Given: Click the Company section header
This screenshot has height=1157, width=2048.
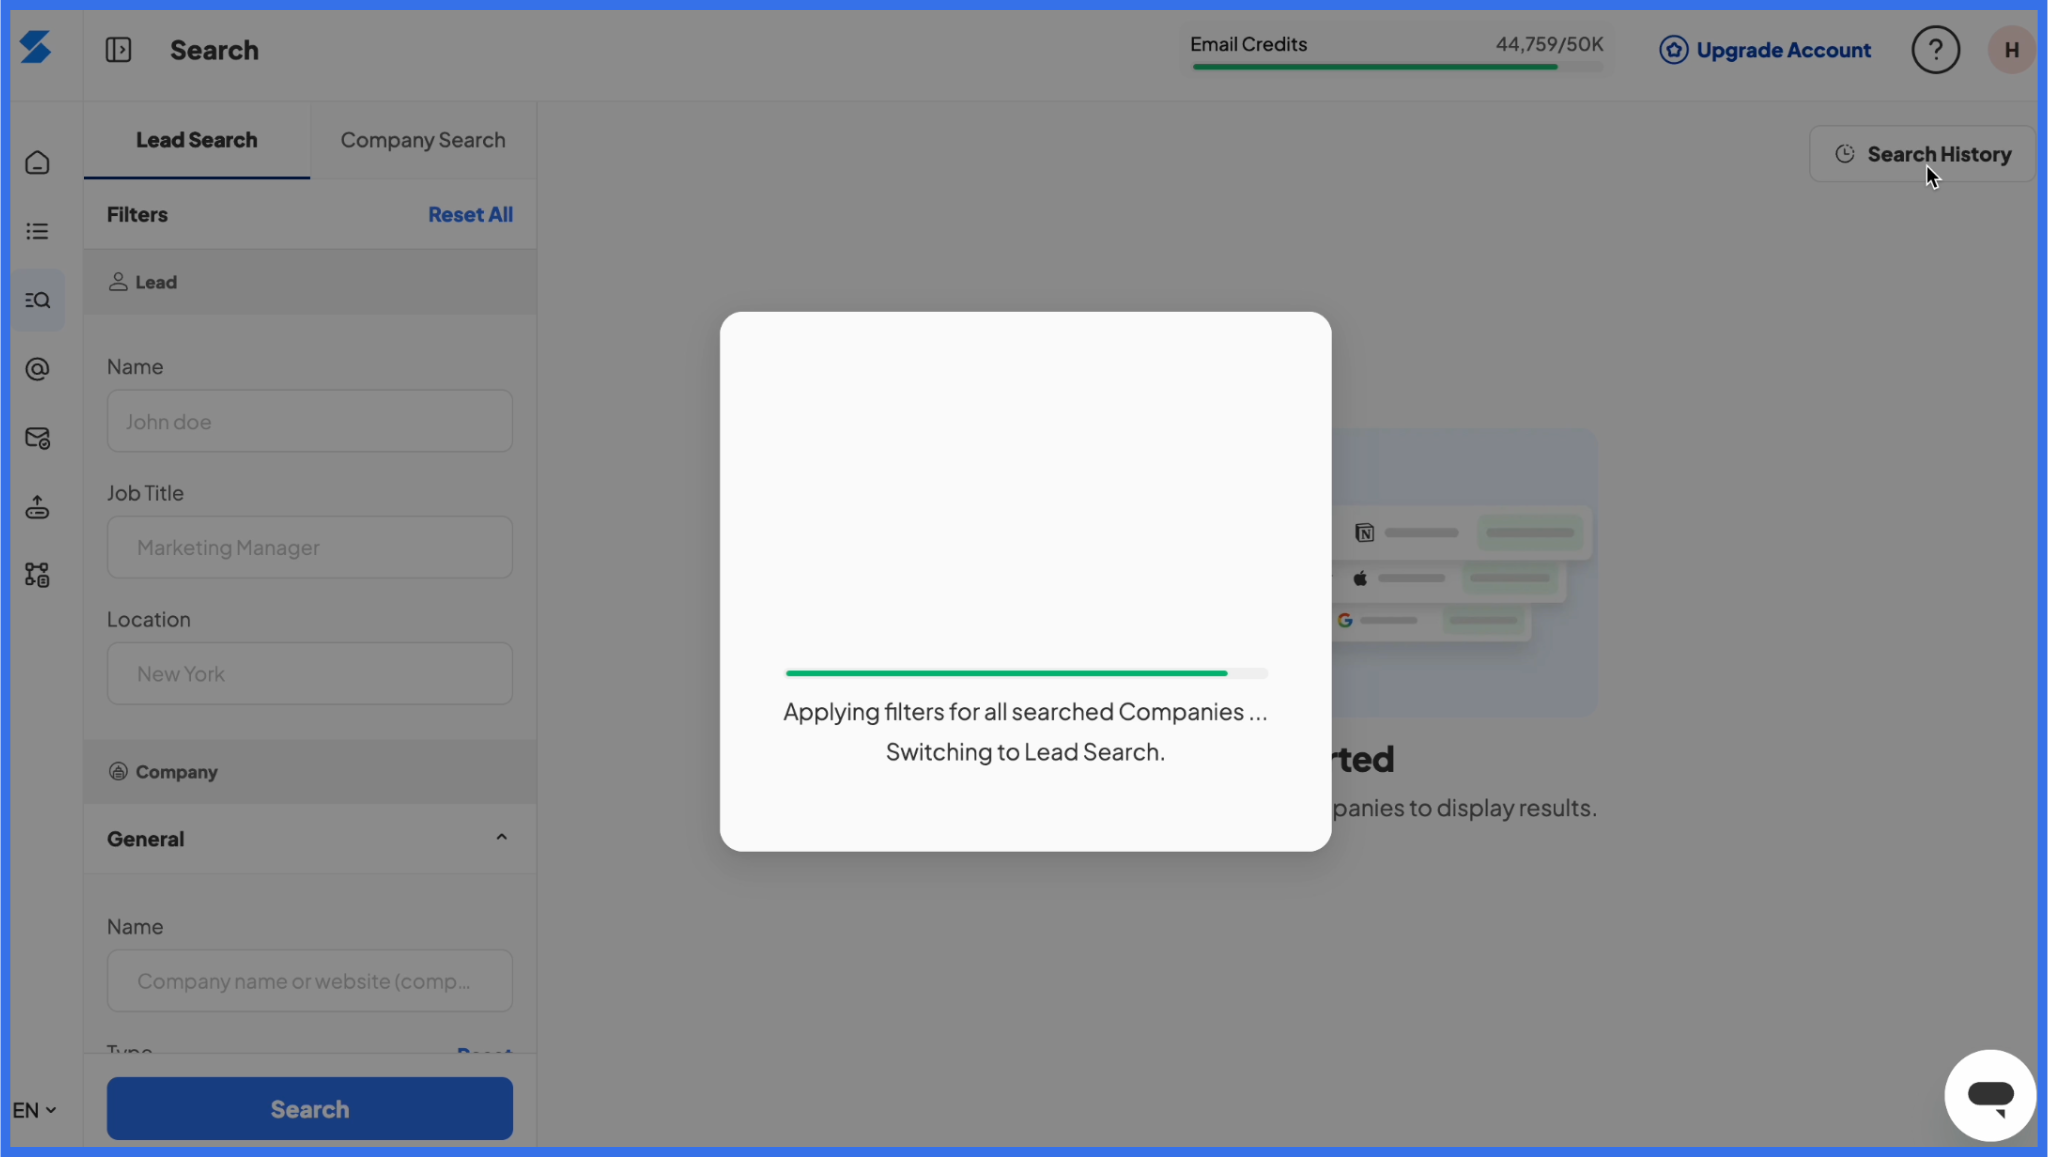Looking at the screenshot, I should 310,771.
